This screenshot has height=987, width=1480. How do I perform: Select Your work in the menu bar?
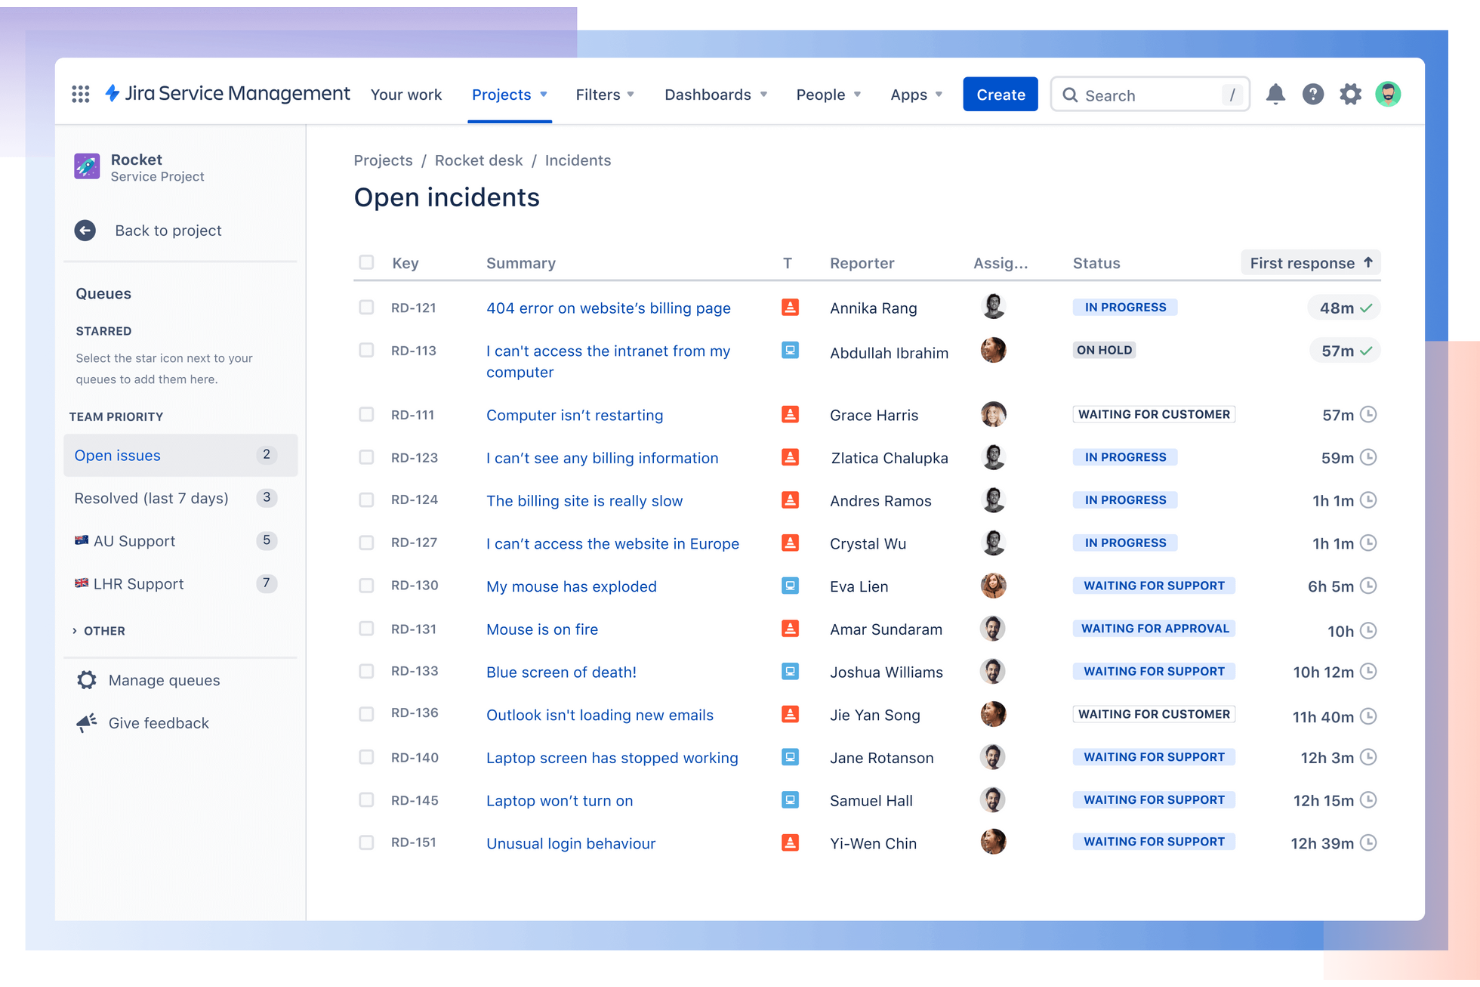coord(406,94)
